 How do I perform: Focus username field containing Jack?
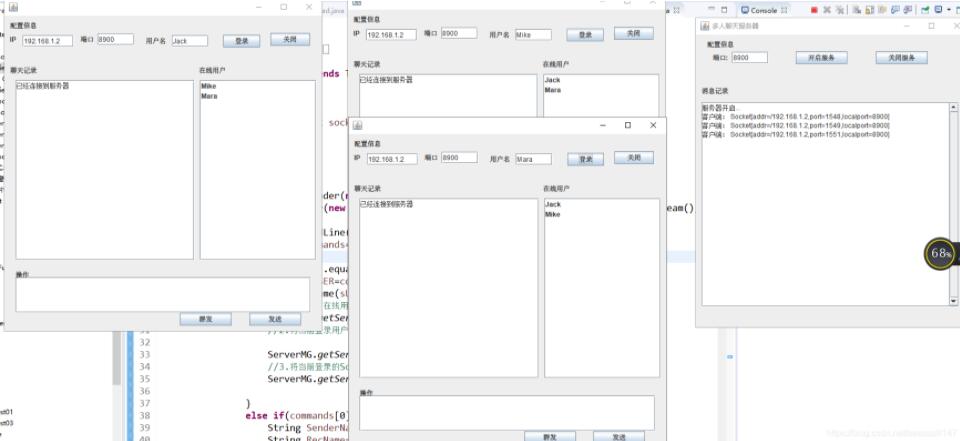click(190, 41)
